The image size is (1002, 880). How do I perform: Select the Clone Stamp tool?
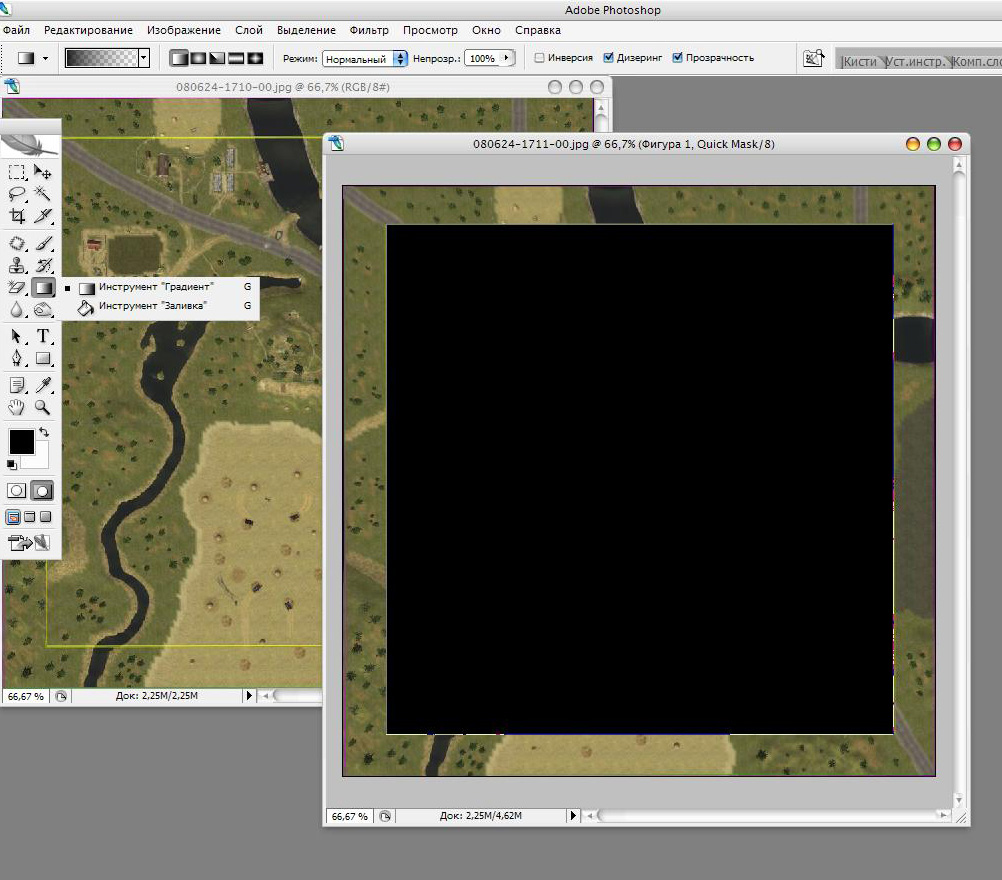click(x=17, y=266)
